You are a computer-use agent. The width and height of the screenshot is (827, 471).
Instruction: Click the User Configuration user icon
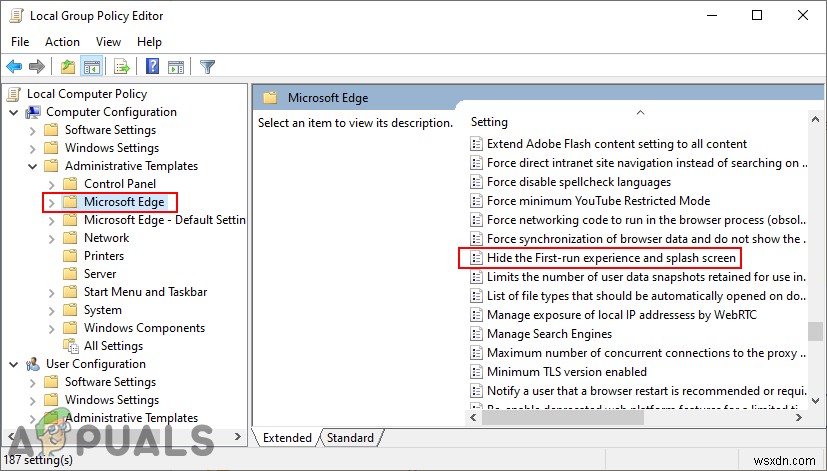pyautogui.click(x=33, y=364)
